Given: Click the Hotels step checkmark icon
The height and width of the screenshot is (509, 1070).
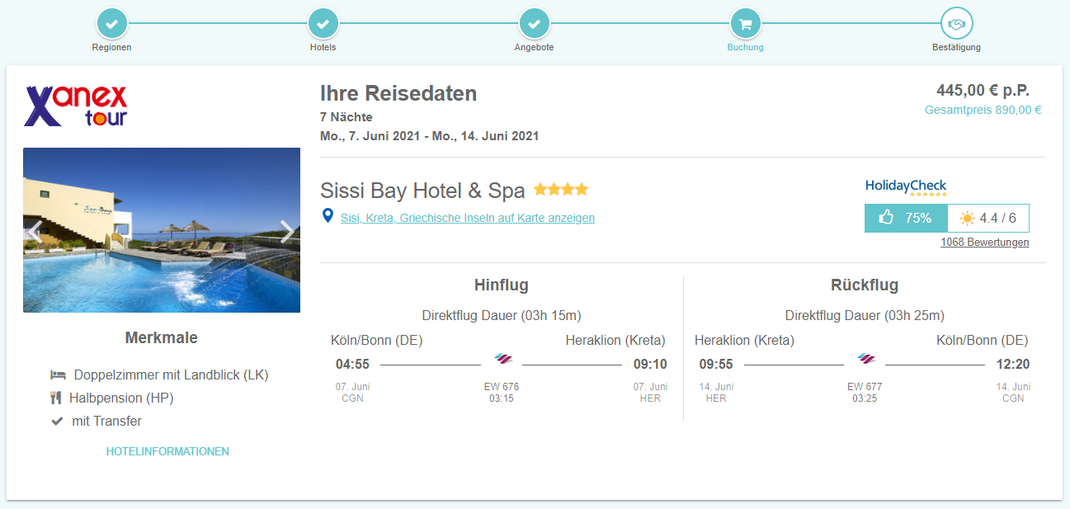Looking at the screenshot, I should [323, 22].
